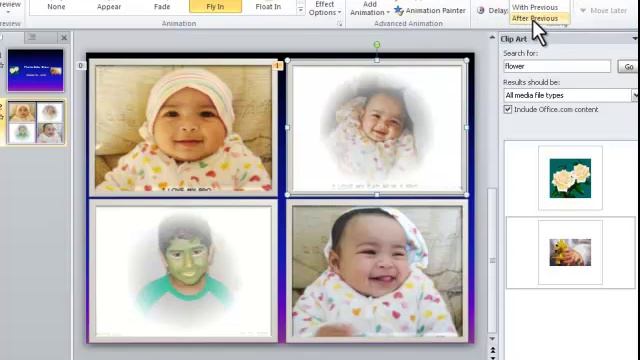640x360 pixels.
Task: Select the four-photo slide thumbnail
Action: (x=36, y=122)
